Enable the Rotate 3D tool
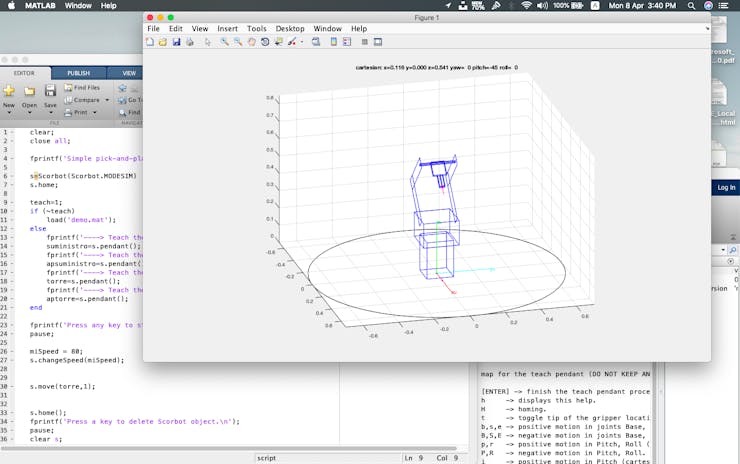Screen dimensions: 740x464 point(265,42)
